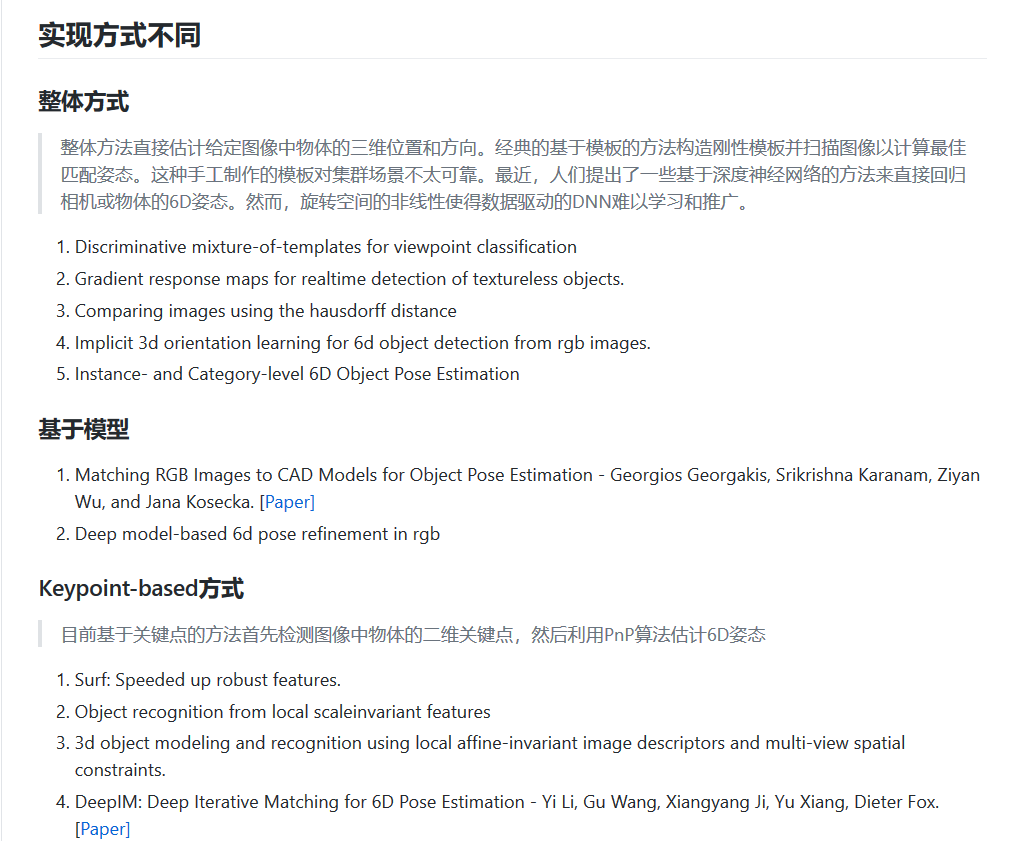1017x841 pixels.
Task: Click item Instance- and Category-level 6D Object Pose Estimation
Action: pyautogui.click(x=297, y=374)
